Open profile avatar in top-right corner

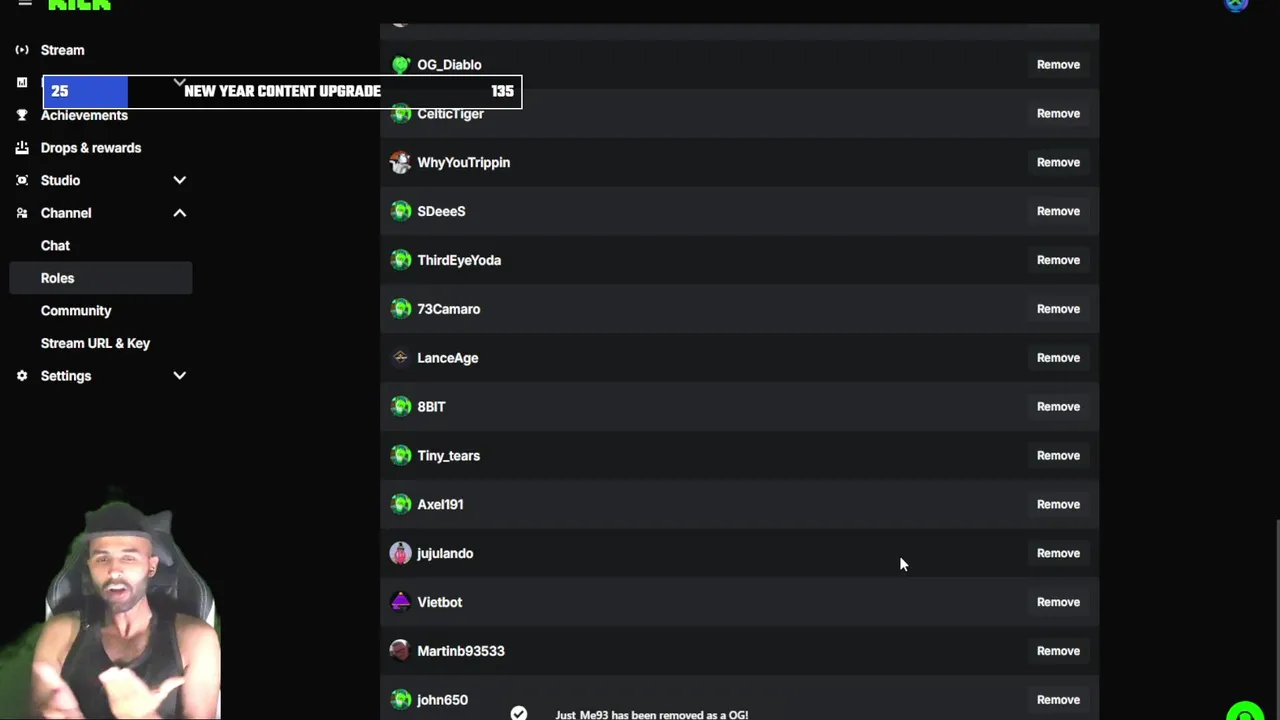pos(1237,4)
